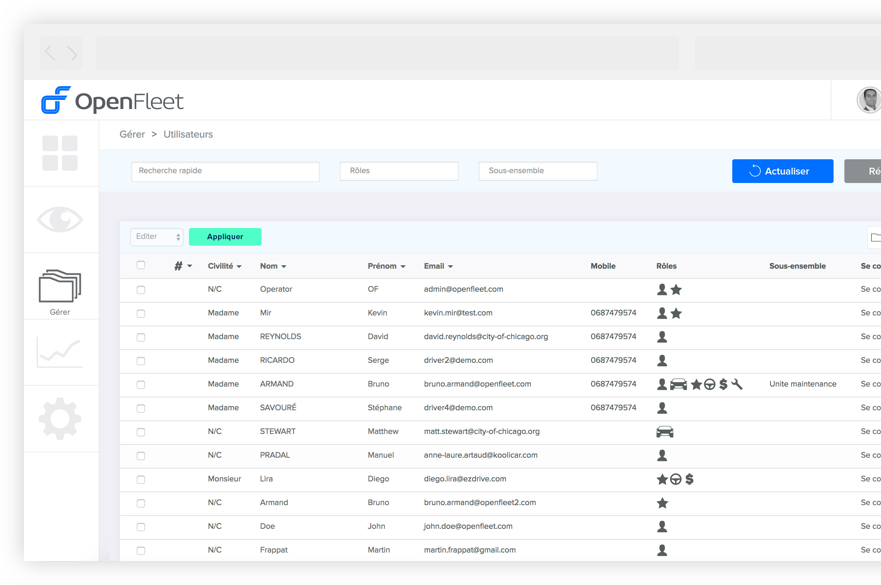Check the checkbox for John Doe's row
The image size is (881, 585).
[x=140, y=526]
